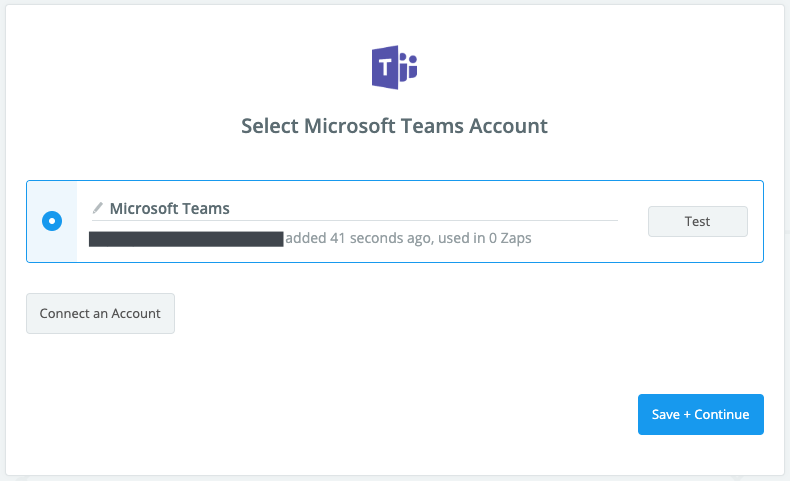The image size is (790, 481).
Task: Click Connect an Account
Action: (x=100, y=313)
